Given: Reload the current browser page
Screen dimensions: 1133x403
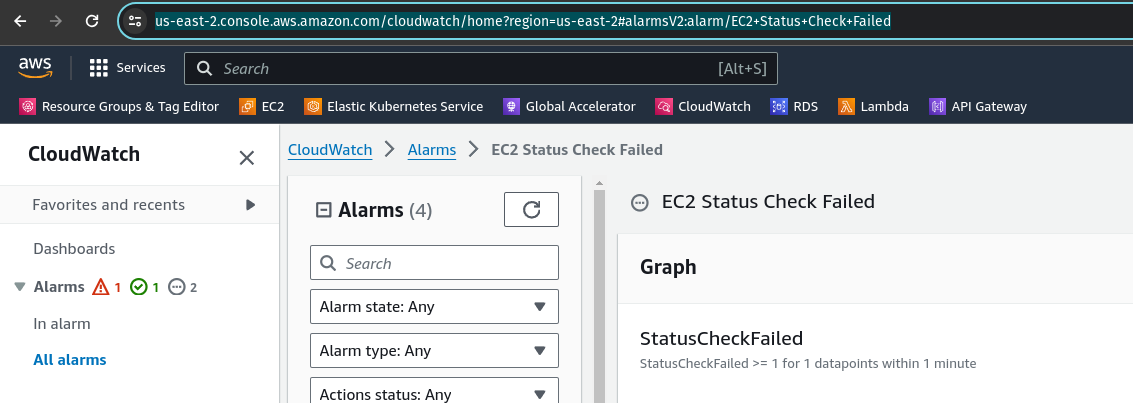Looking at the screenshot, I should pyautogui.click(x=92, y=21).
